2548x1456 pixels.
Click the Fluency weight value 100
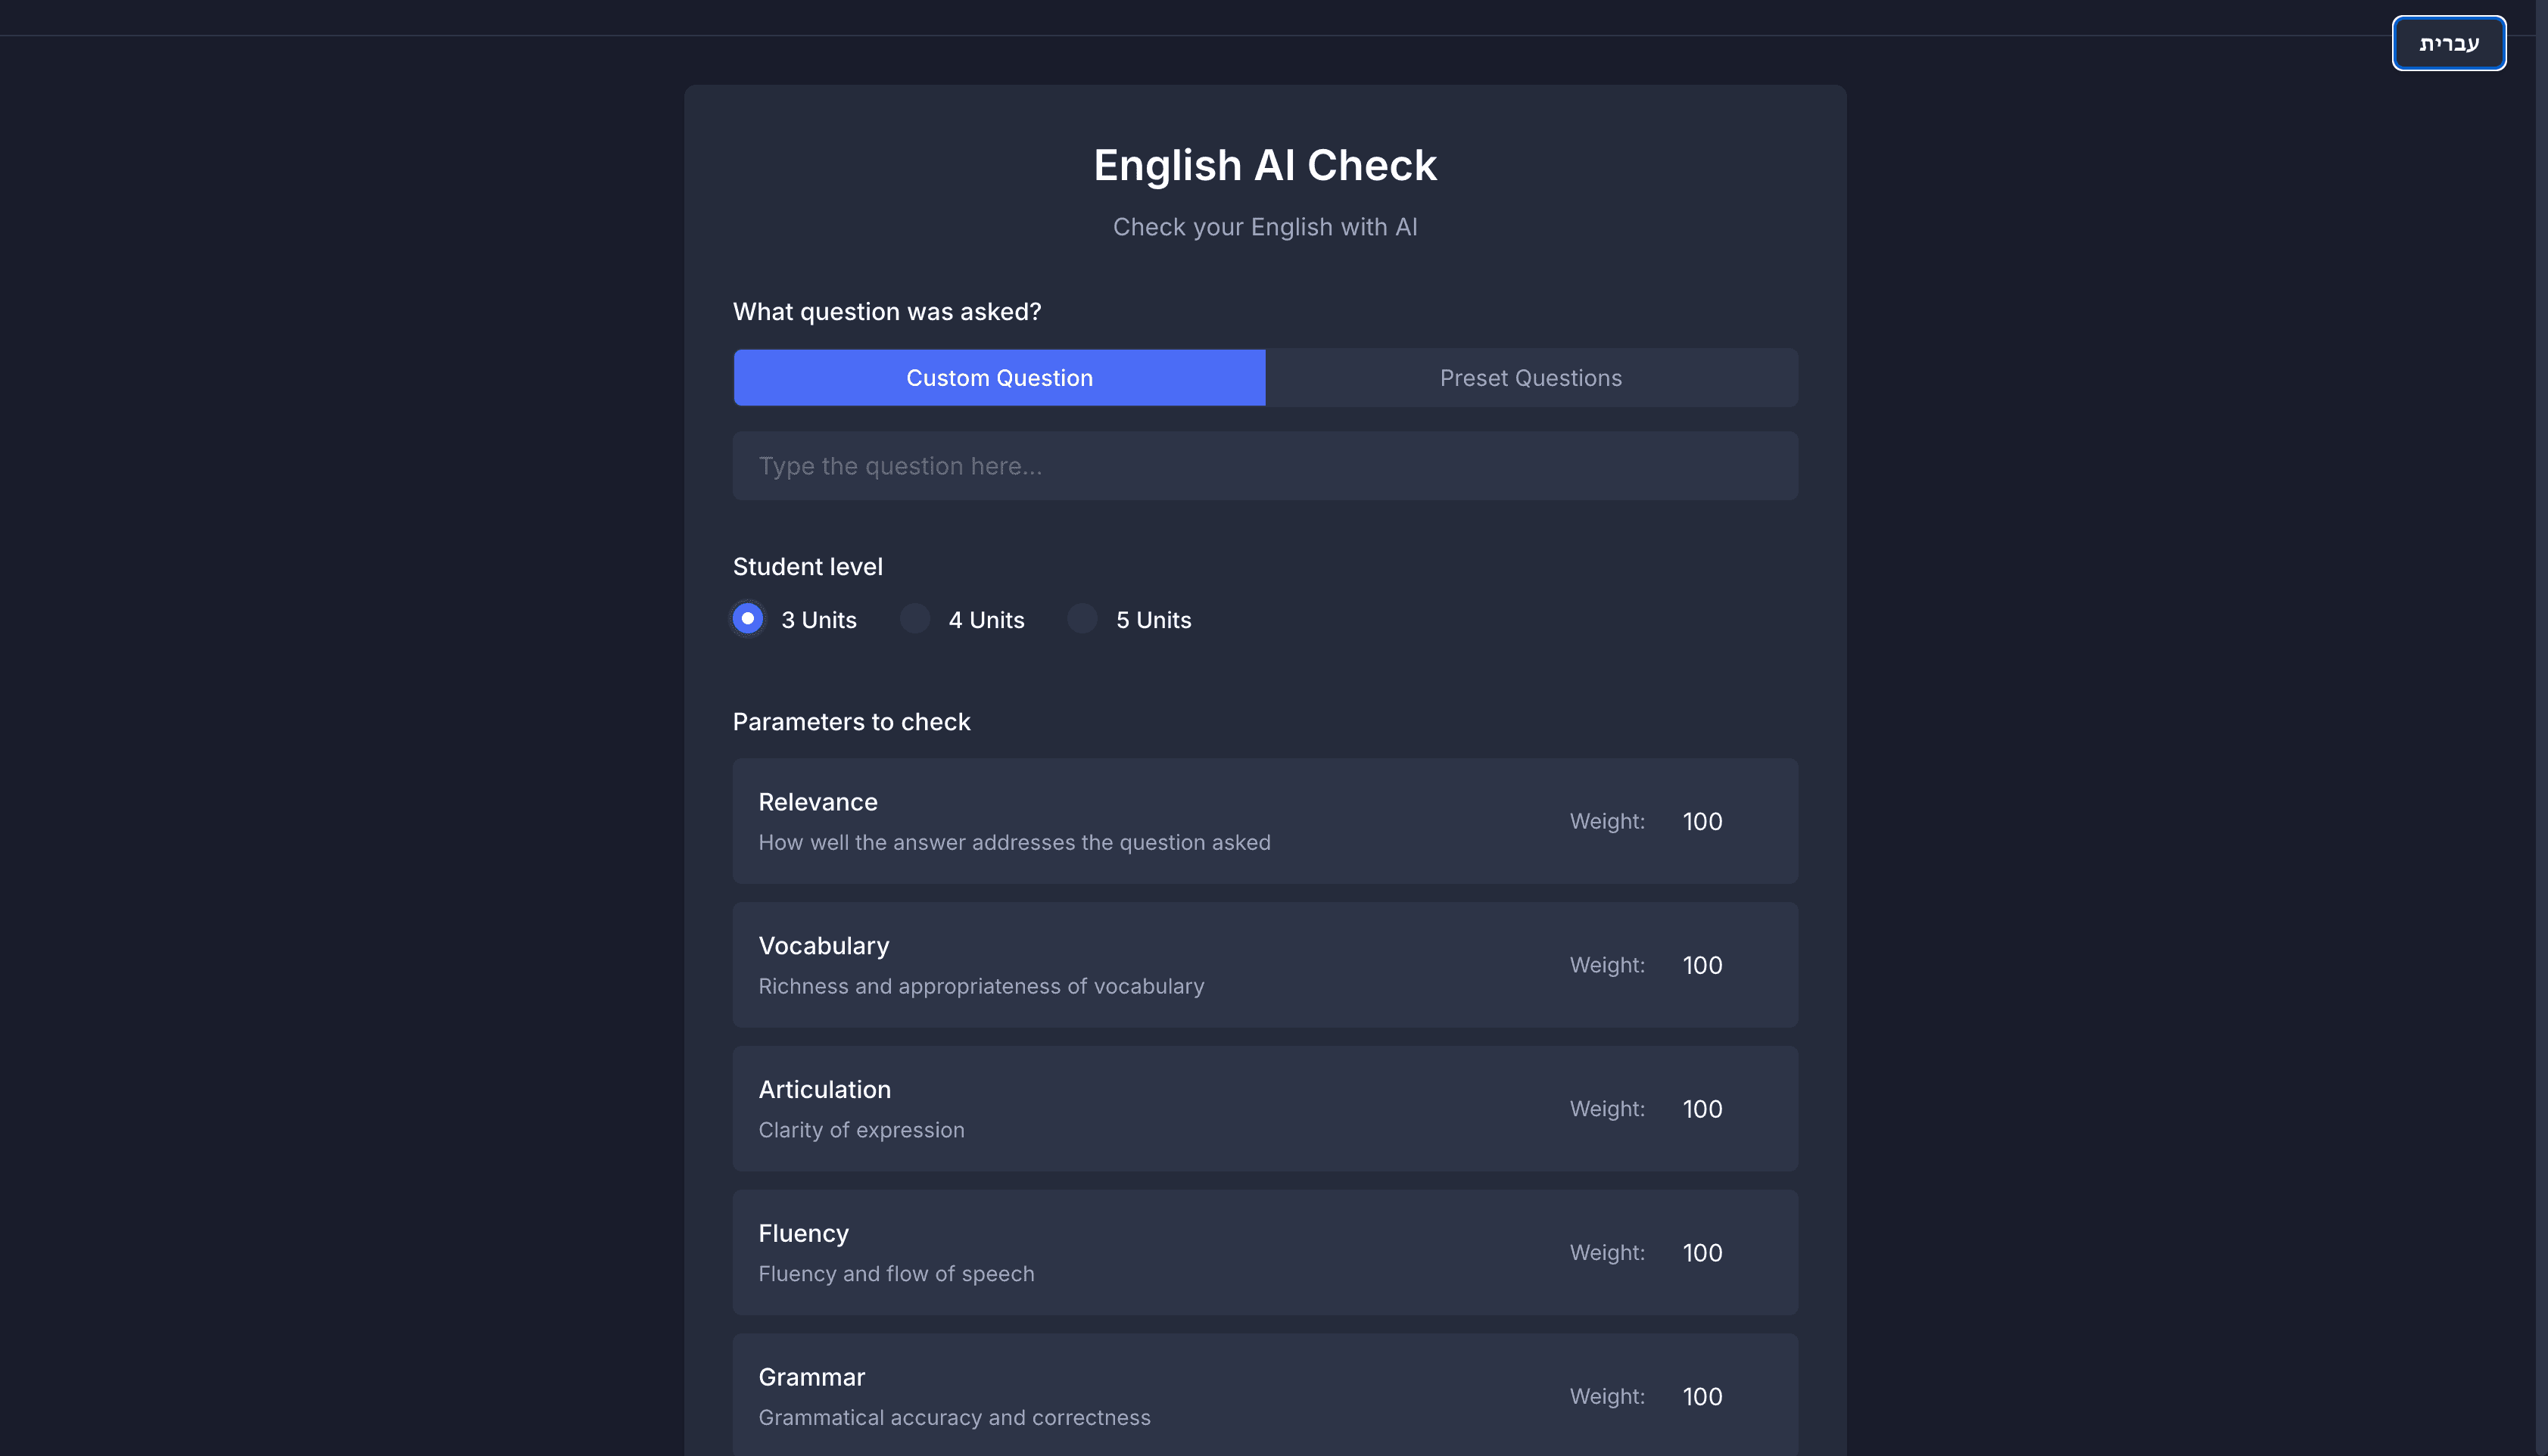pyautogui.click(x=1702, y=1252)
